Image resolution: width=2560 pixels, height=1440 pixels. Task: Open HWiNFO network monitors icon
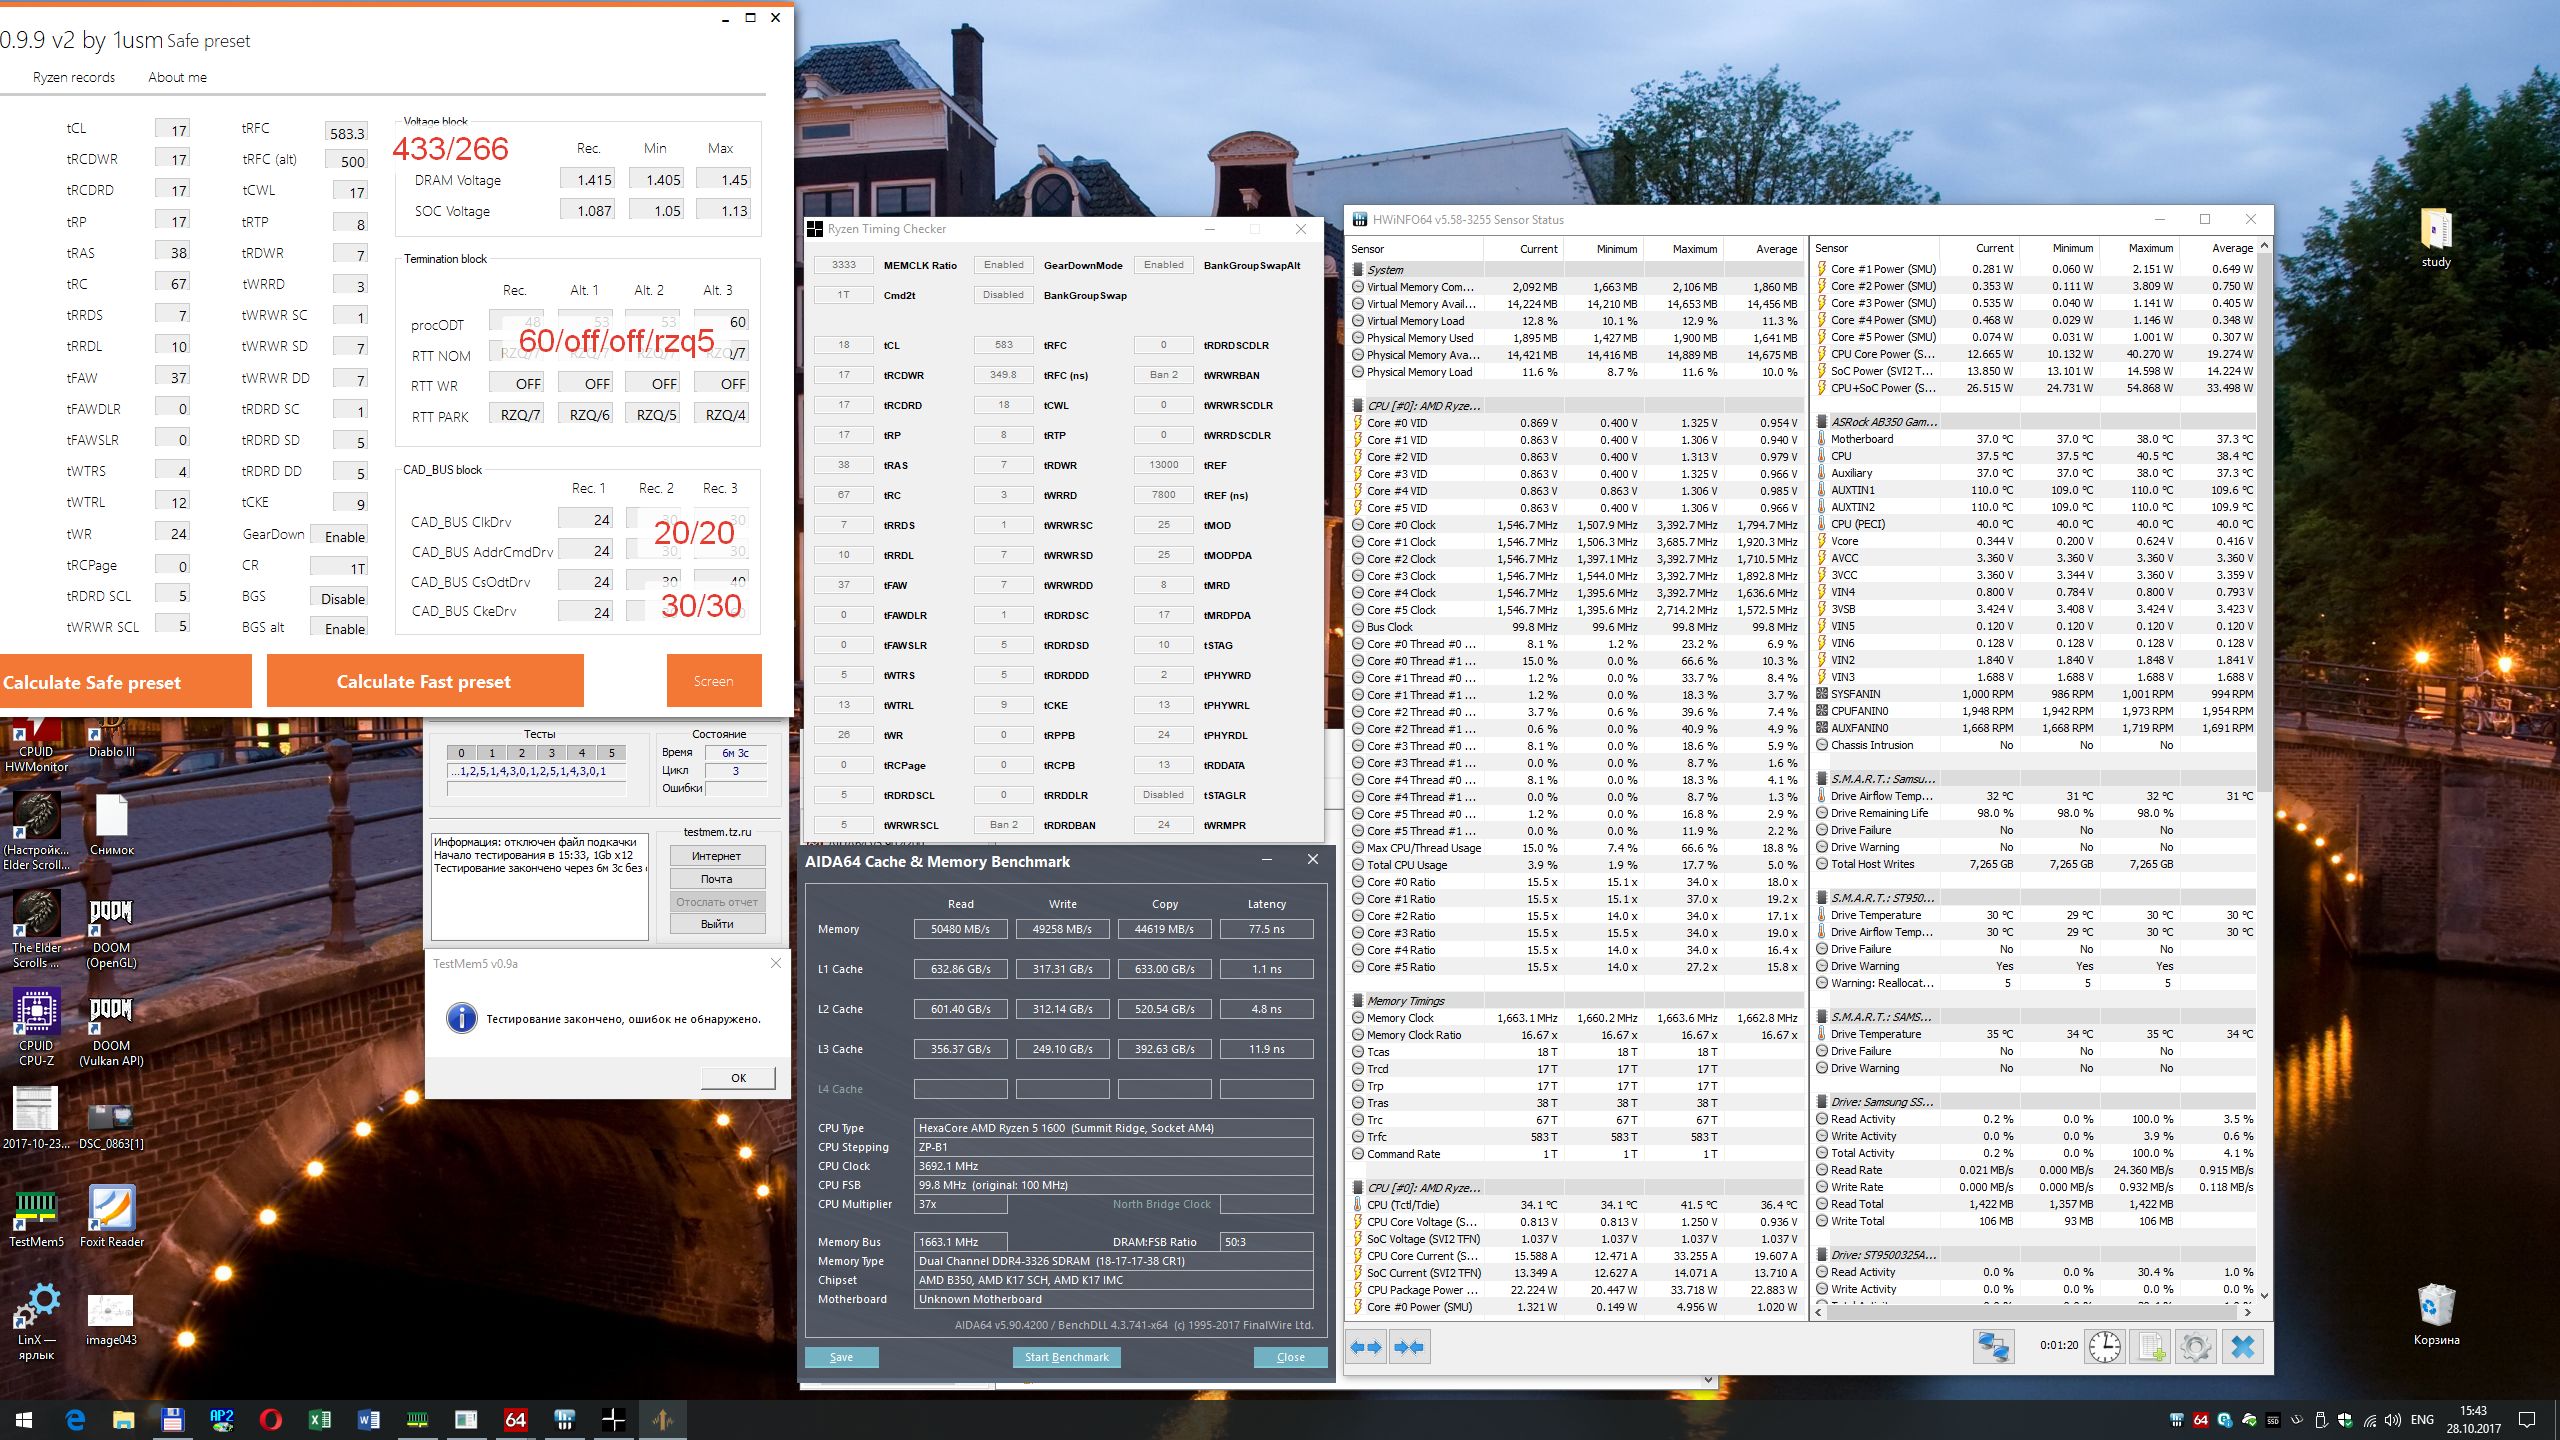1992,1347
